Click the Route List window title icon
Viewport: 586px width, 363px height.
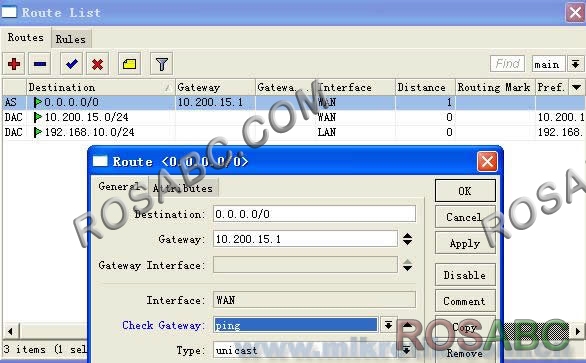9,12
